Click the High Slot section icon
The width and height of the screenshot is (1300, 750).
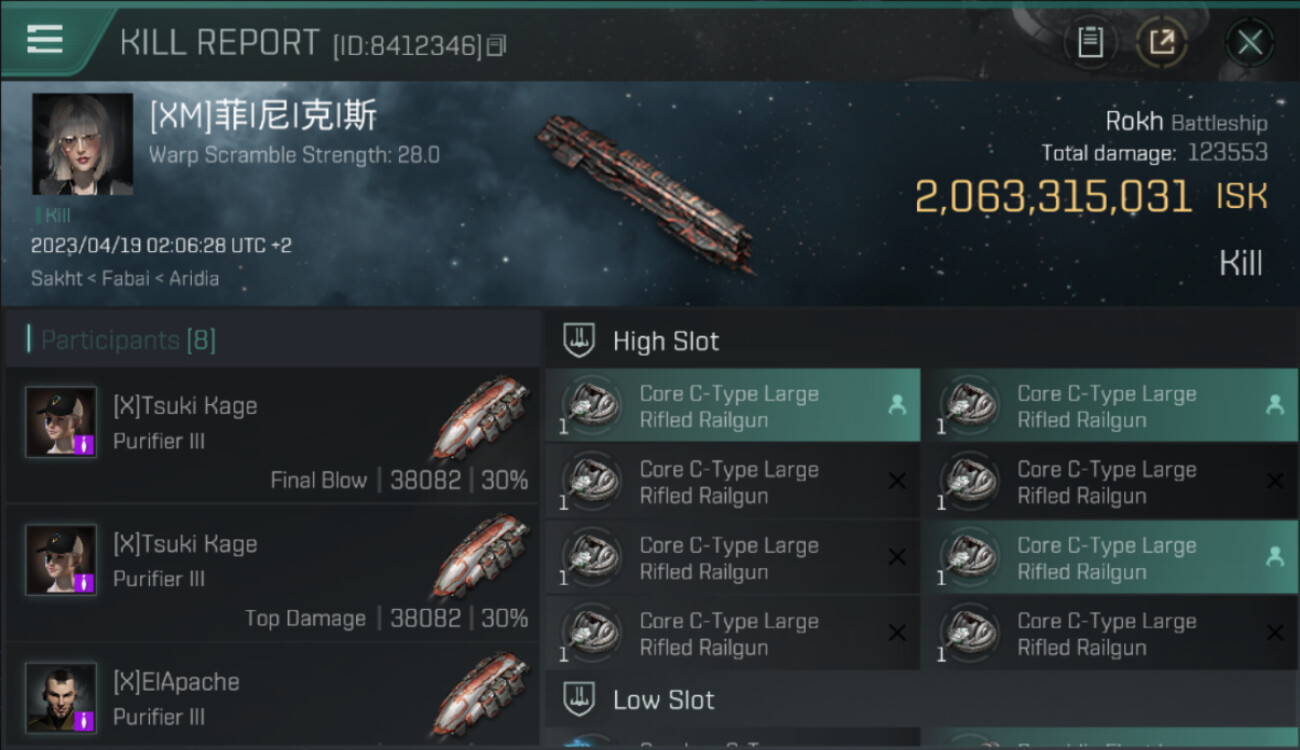(x=579, y=341)
